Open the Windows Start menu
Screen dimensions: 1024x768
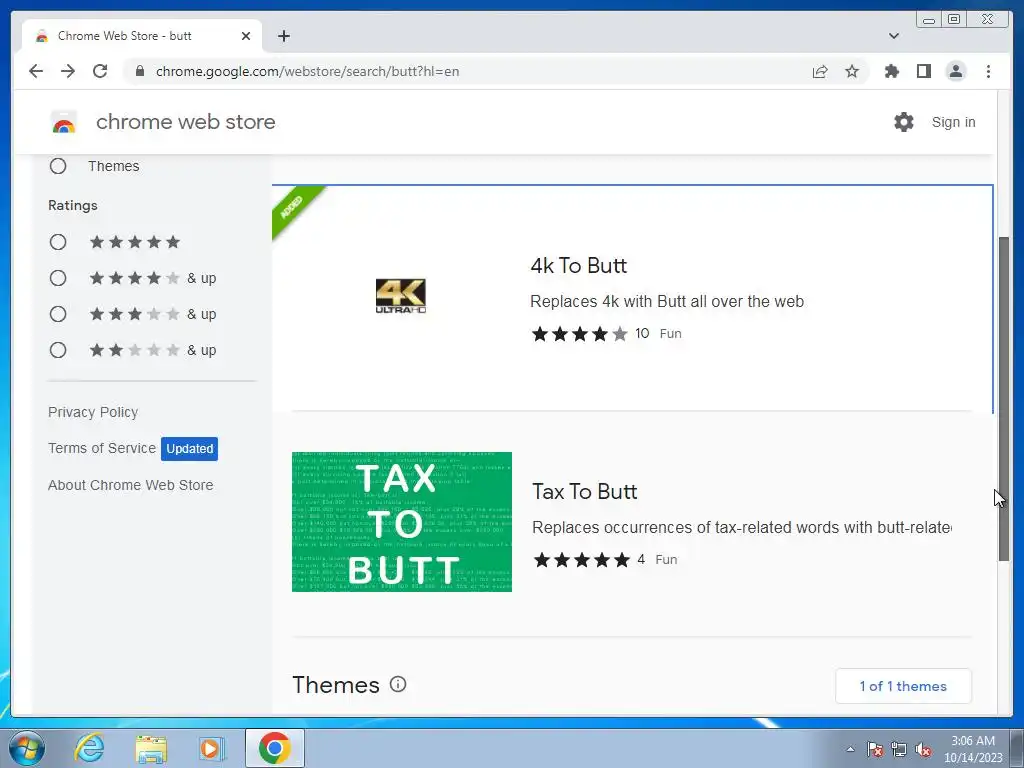tap(26, 748)
